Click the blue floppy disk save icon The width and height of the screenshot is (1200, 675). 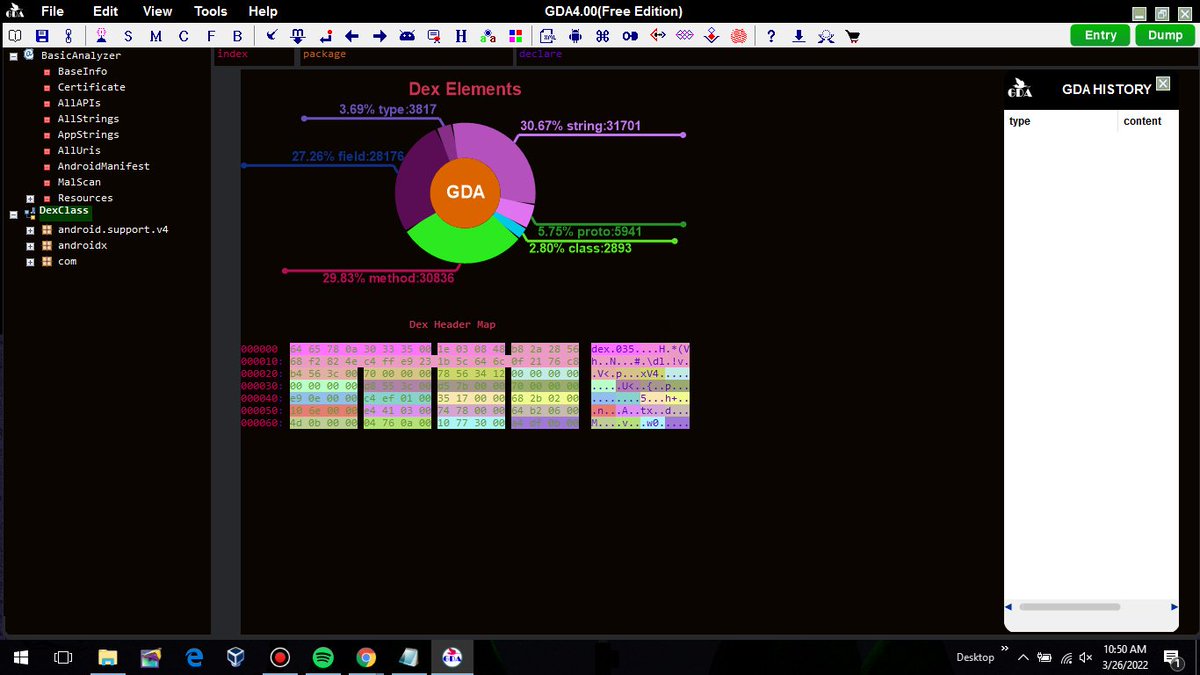(x=42, y=36)
